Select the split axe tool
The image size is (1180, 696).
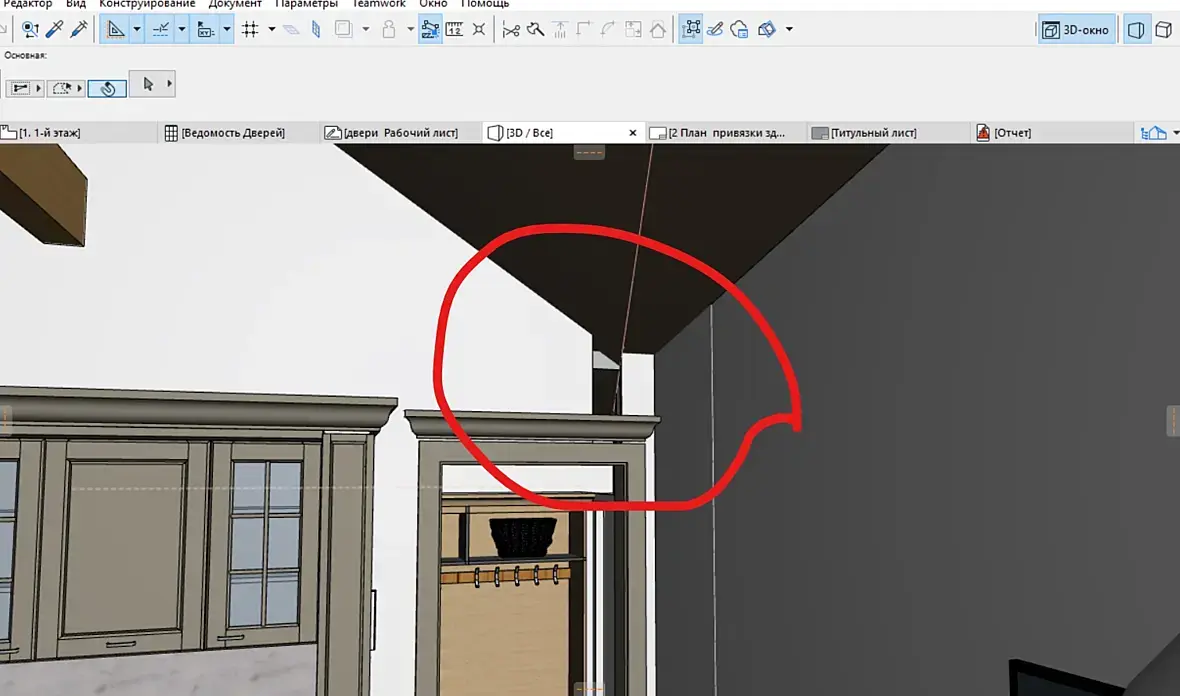coord(536,29)
